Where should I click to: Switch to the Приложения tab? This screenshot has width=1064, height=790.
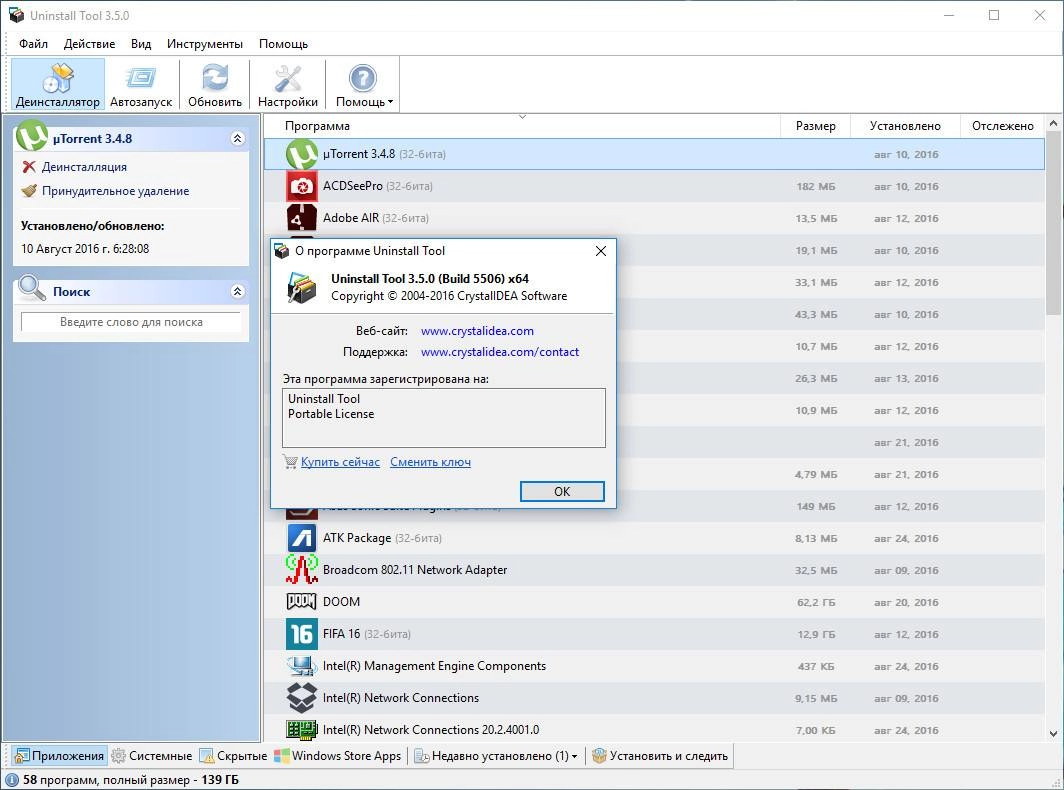point(59,755)
